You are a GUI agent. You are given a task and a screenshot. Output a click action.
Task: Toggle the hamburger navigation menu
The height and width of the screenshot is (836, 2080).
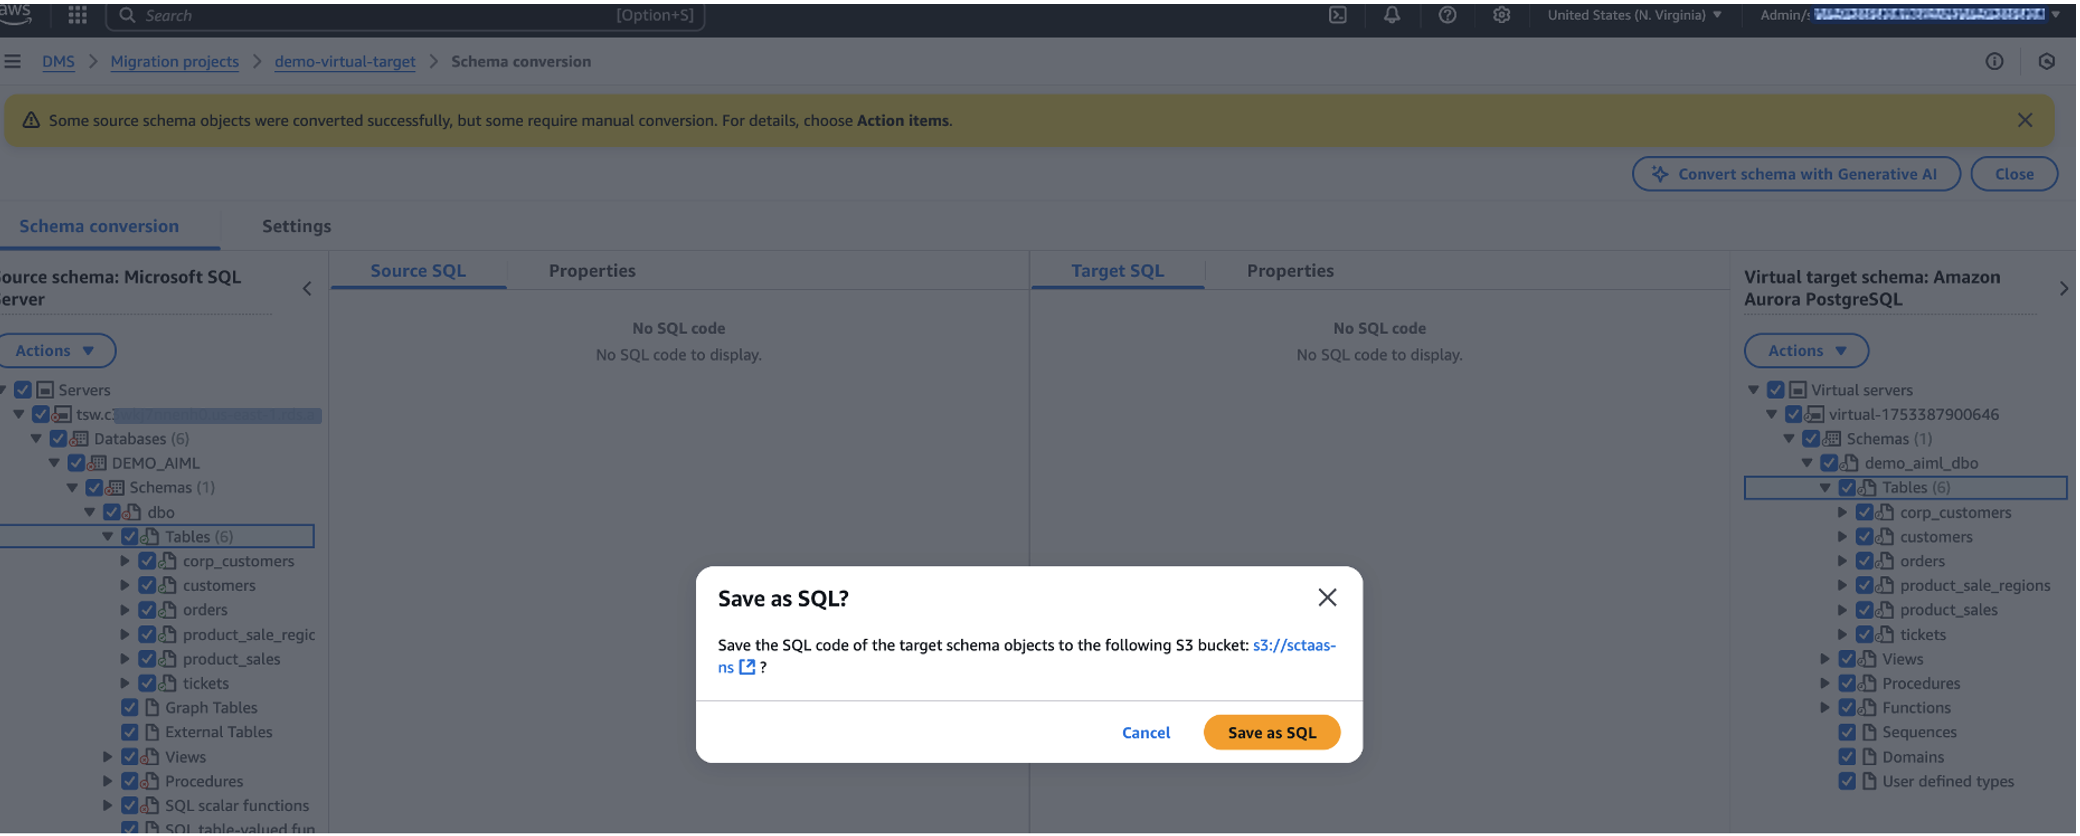(12, 61)
